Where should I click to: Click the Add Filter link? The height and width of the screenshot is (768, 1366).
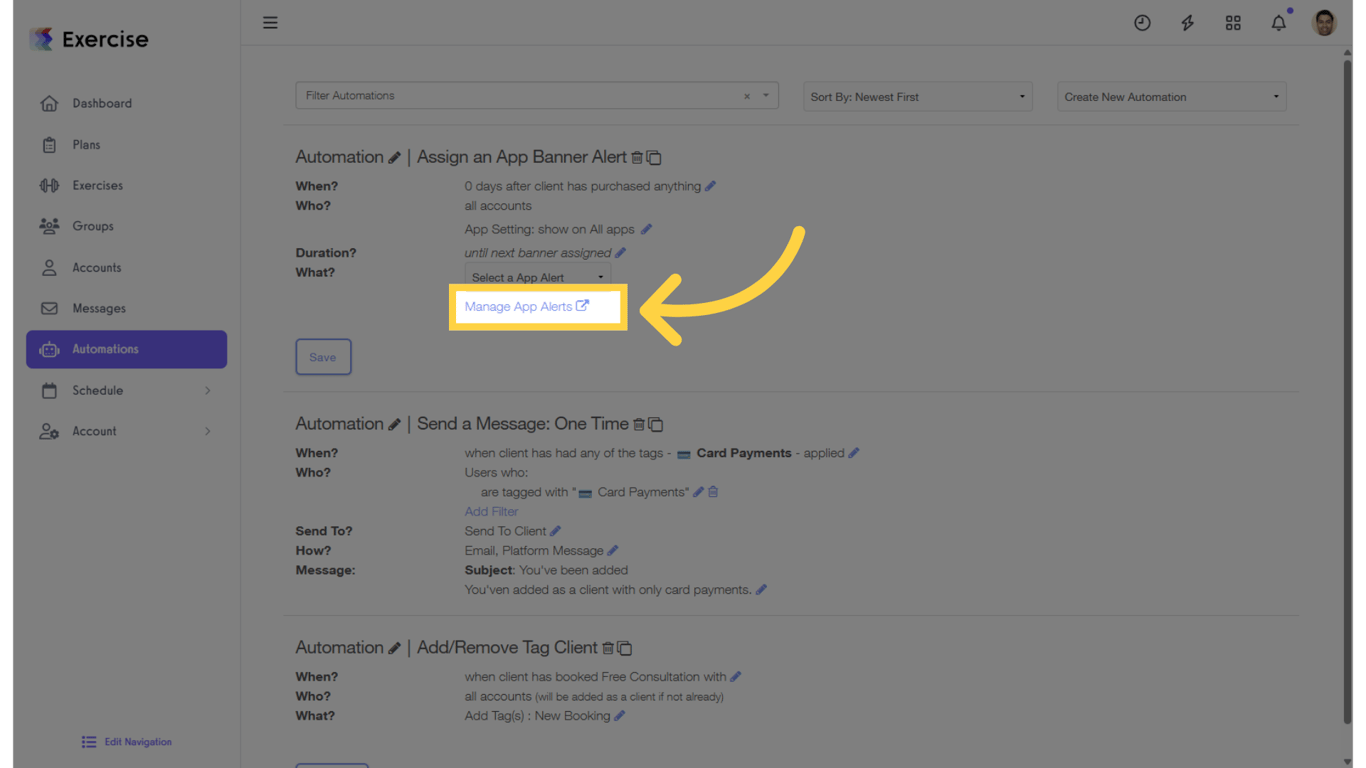pos(491,512)
